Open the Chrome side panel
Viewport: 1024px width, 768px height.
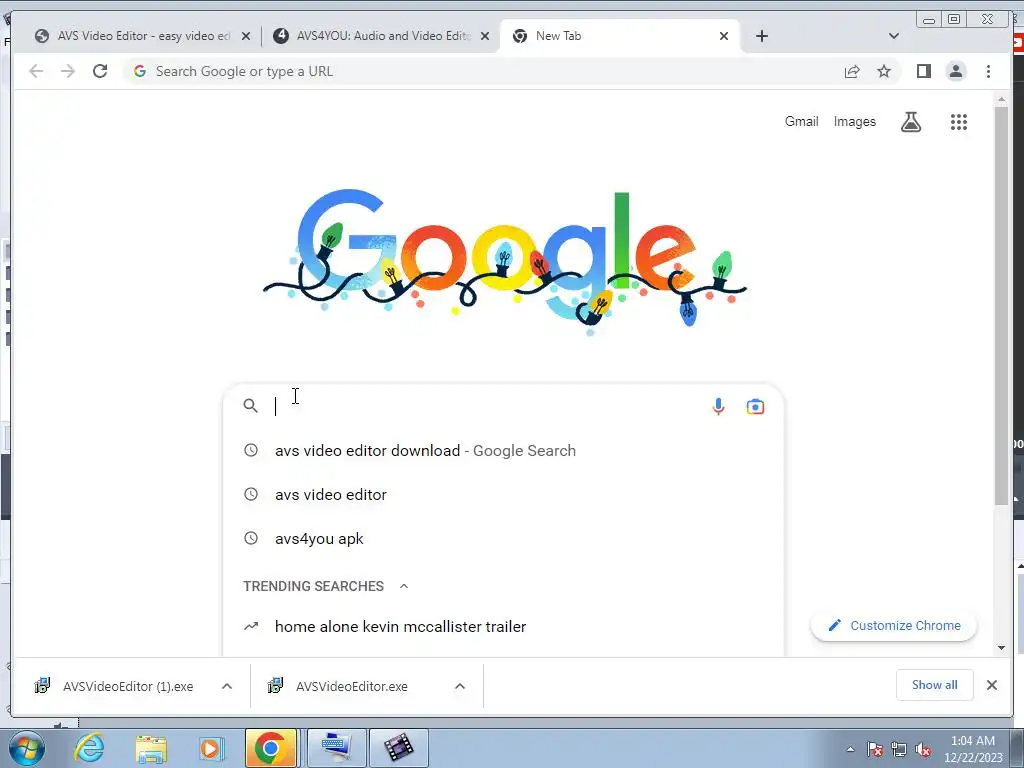[923, 71]
